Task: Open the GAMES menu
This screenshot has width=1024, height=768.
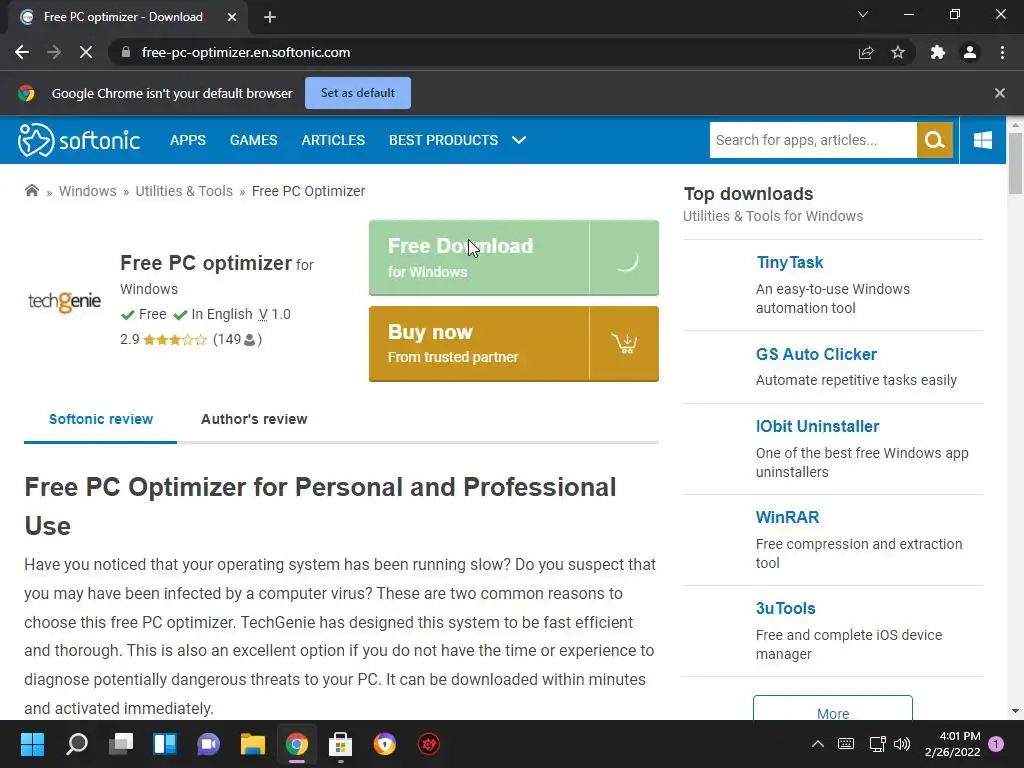Action: 253,140
